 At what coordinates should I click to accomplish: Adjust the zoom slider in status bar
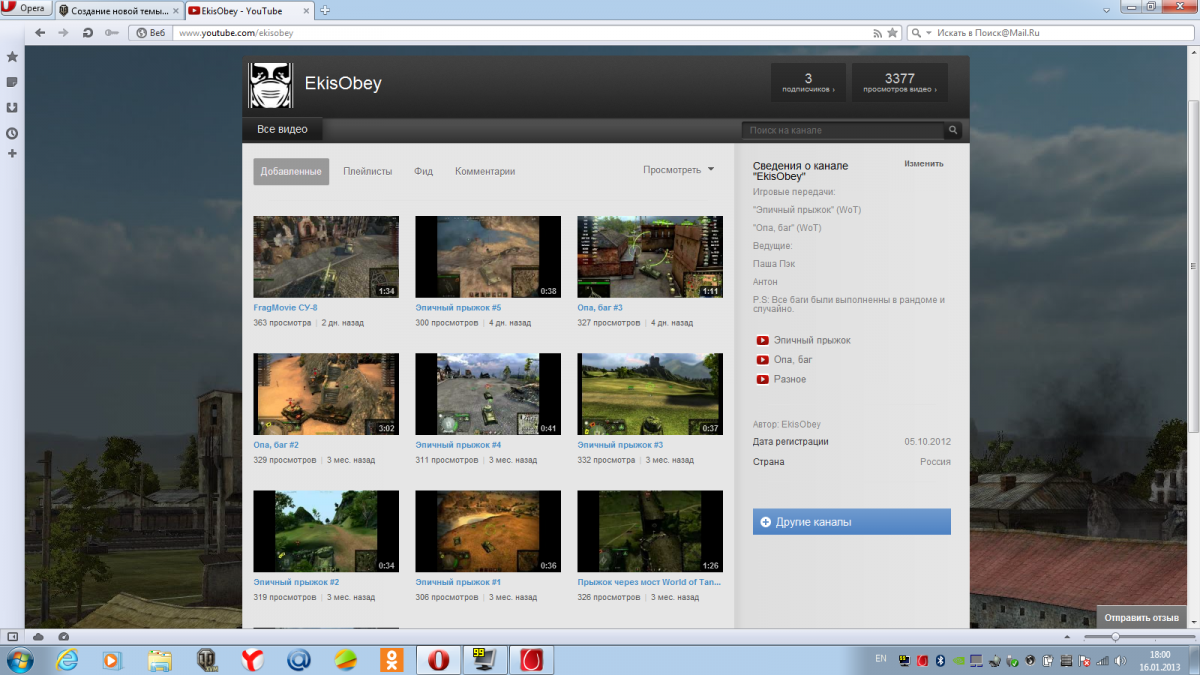pyautogui.click(x=1115, y=637)
